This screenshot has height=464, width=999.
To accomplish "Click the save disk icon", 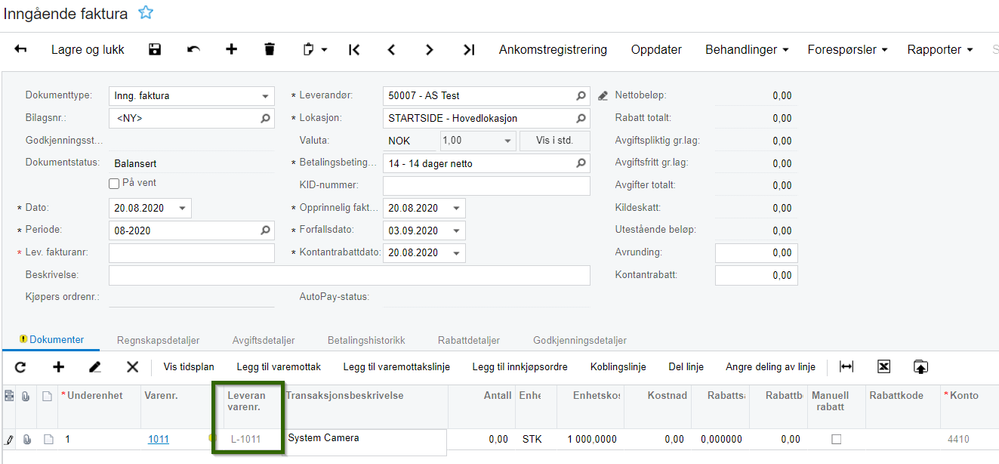I will pyautogui.click(x=155, y=49).
